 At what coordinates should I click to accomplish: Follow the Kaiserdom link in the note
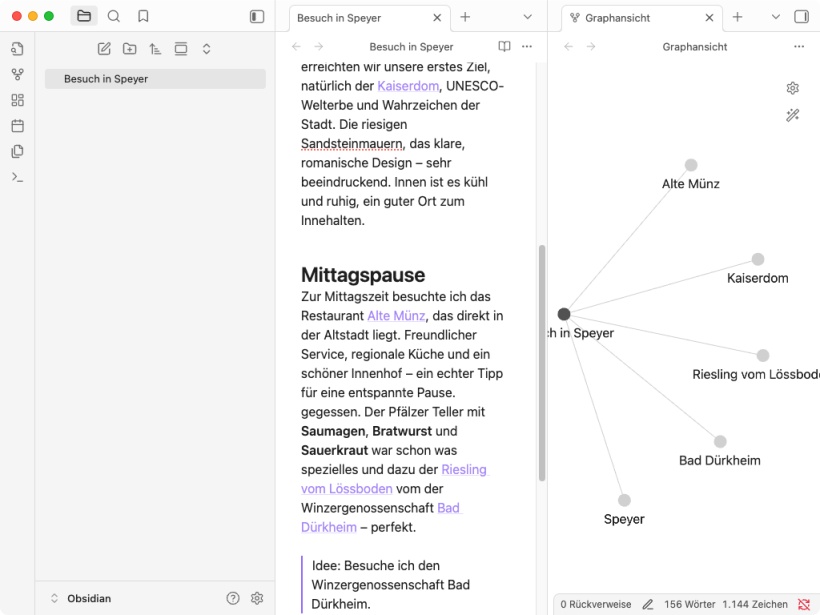(408, 86)
